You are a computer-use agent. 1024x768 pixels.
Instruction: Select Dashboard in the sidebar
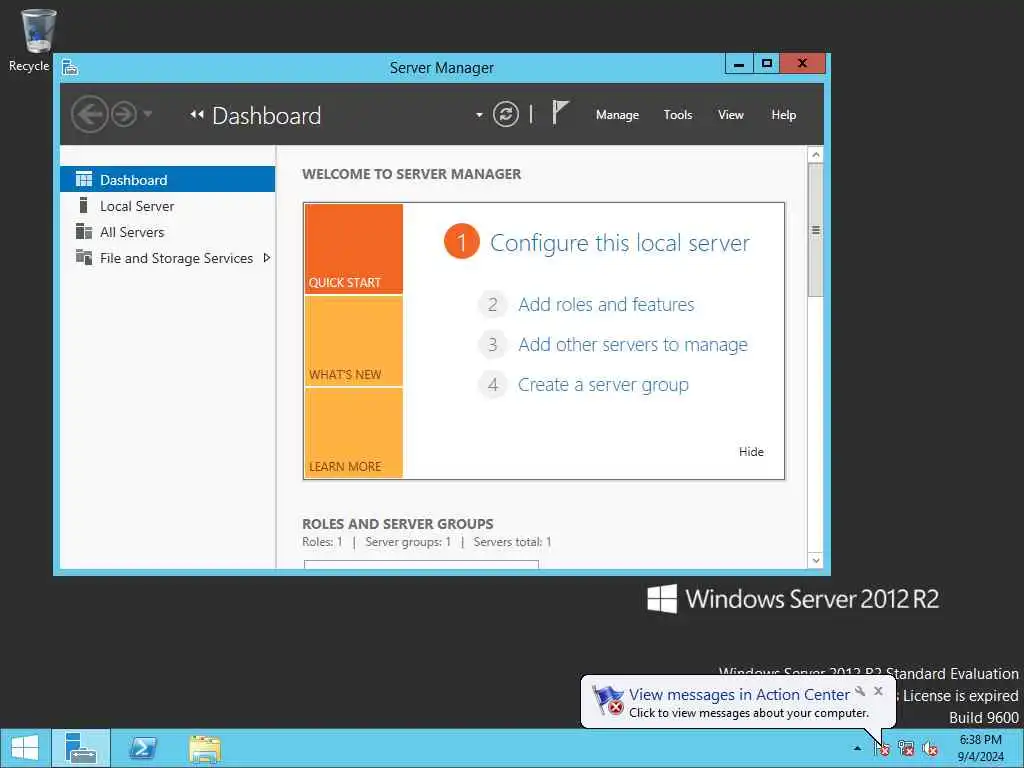[x=167, y=180]
